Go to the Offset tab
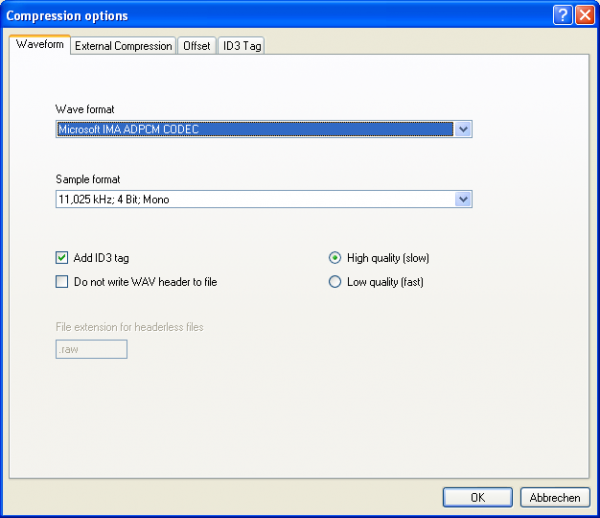This screenshot has width=600, height=518. [196, 46]
